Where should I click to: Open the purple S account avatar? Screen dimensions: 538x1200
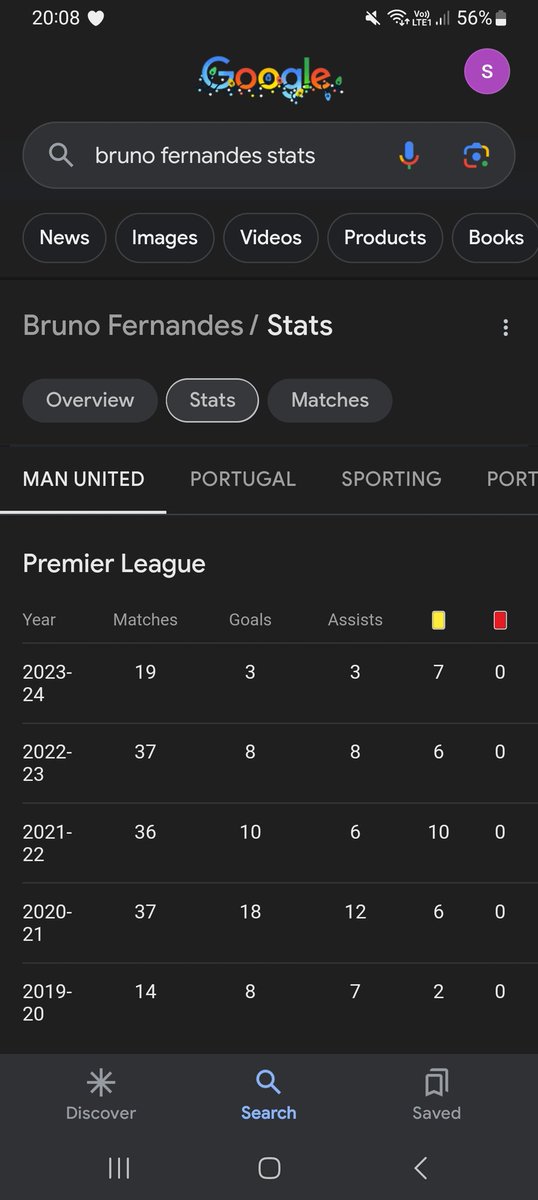click(x=487, y=72)
